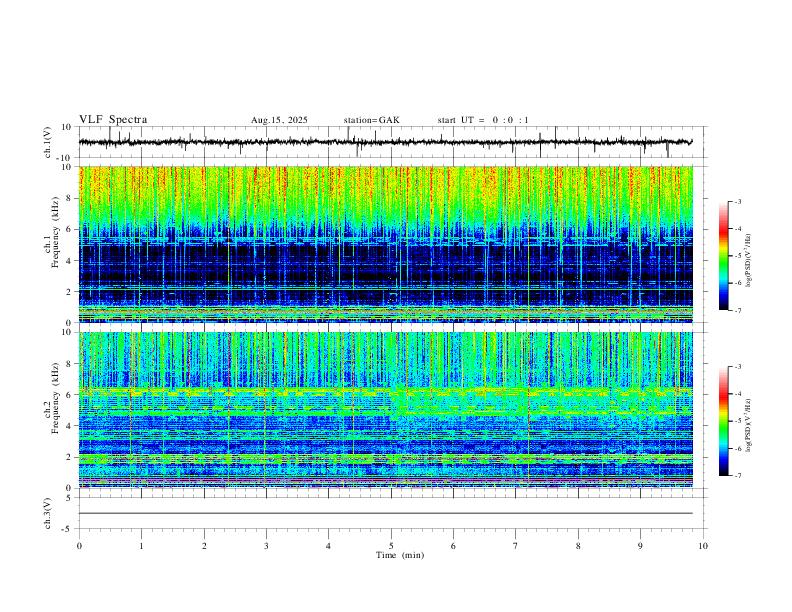
Task: Click the "-7" tick on the upper color bar
Action: (738, 310)
